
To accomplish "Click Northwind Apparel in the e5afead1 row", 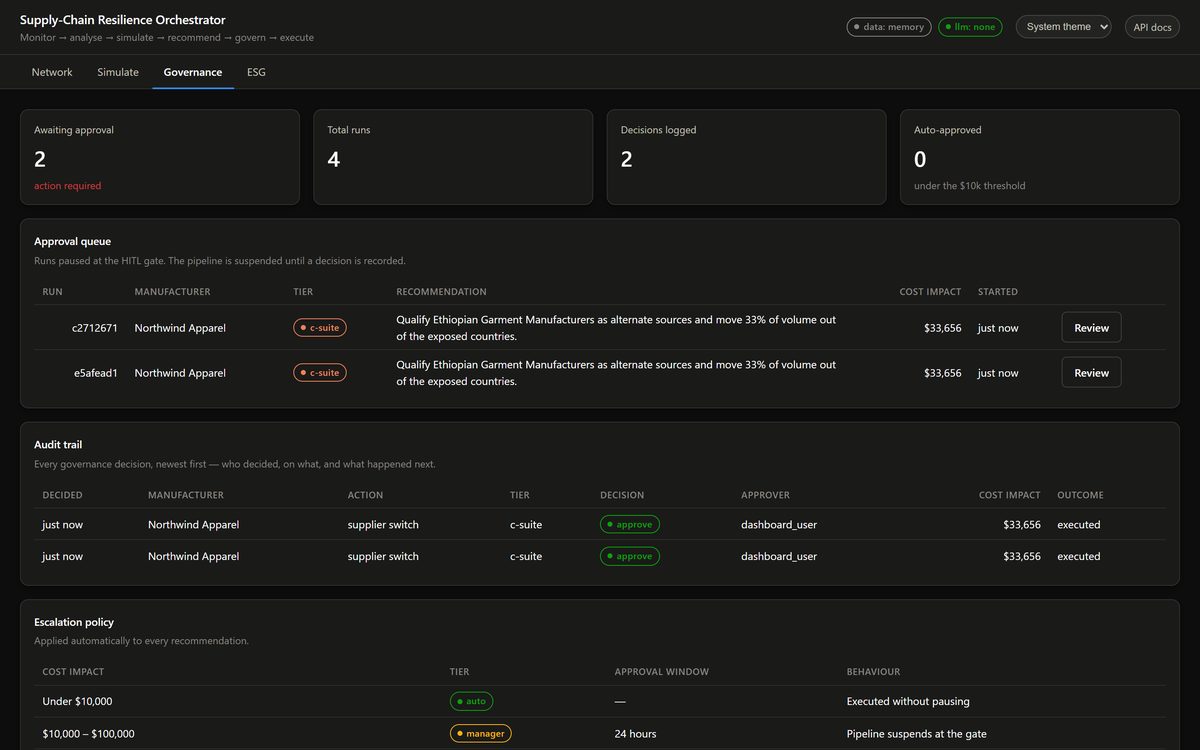I will (180, 373).
